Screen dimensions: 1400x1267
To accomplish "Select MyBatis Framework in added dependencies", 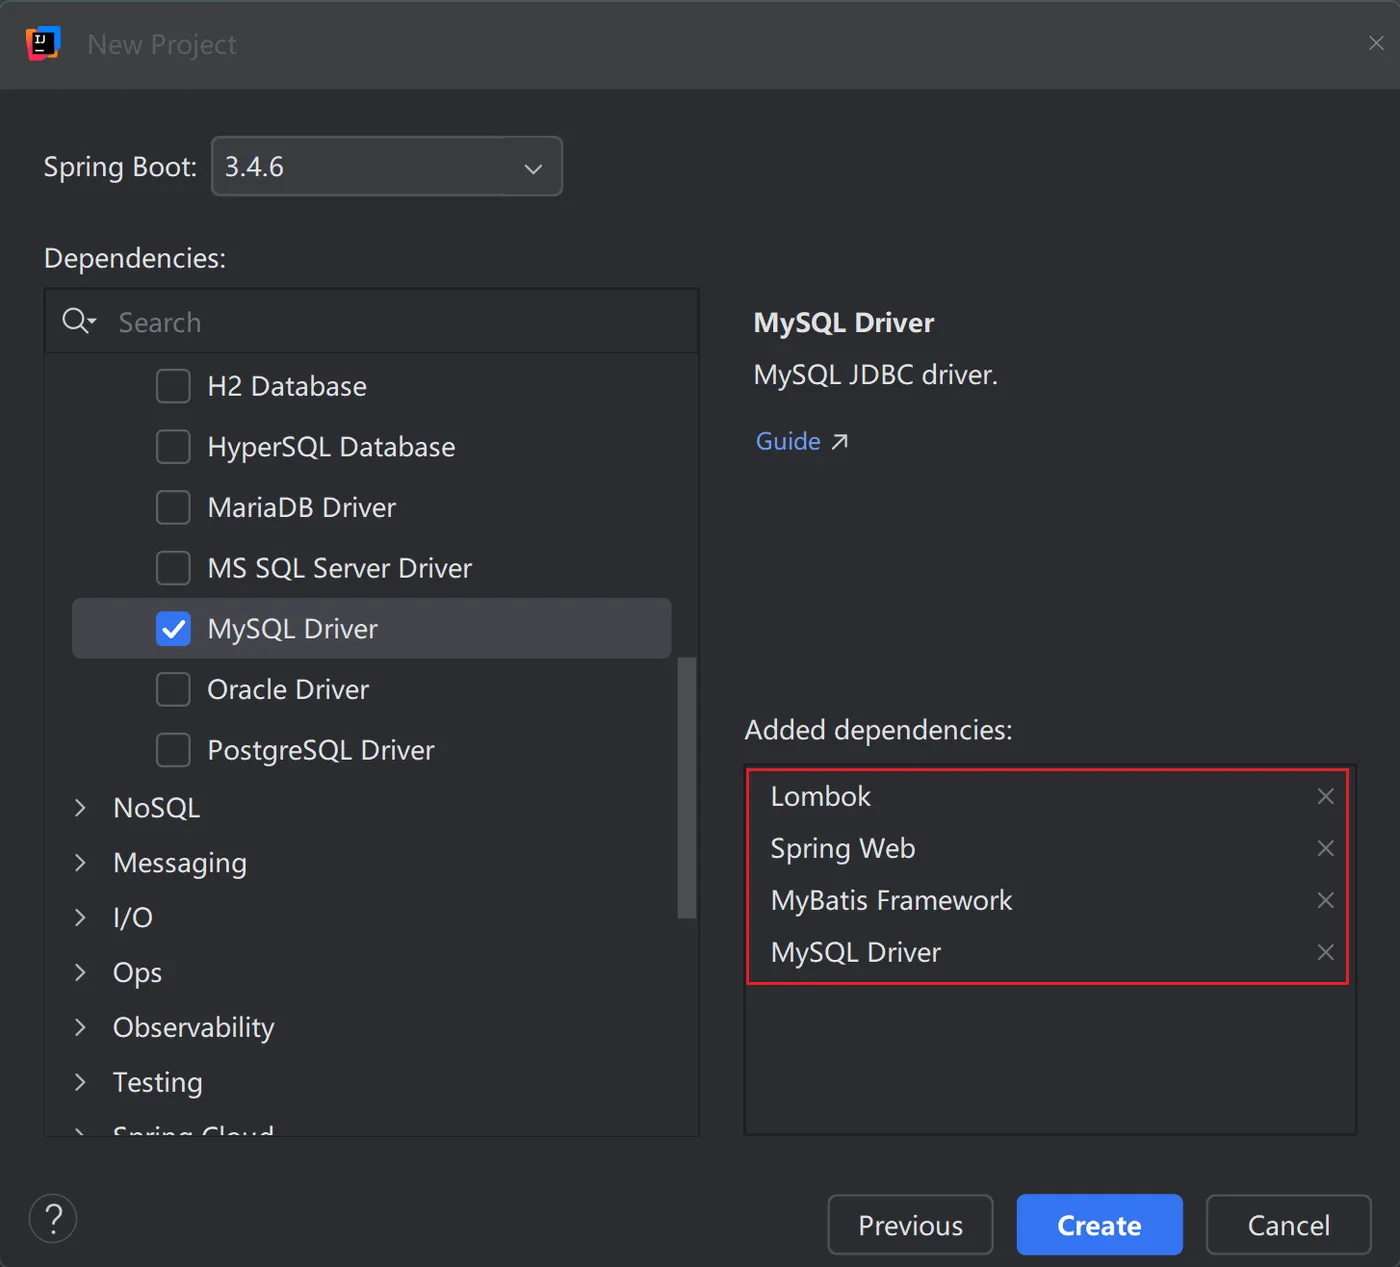I will tap(891, 900).
